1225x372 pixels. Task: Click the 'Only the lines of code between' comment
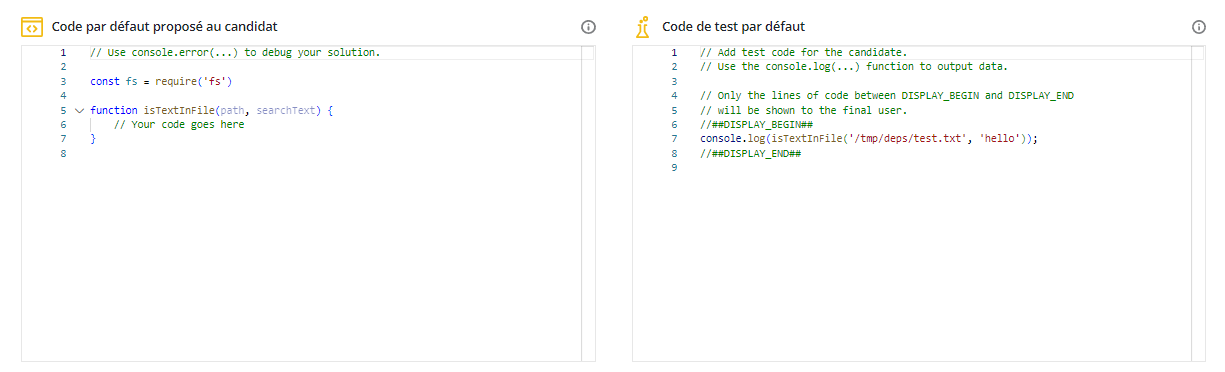[x=887, y=96]
